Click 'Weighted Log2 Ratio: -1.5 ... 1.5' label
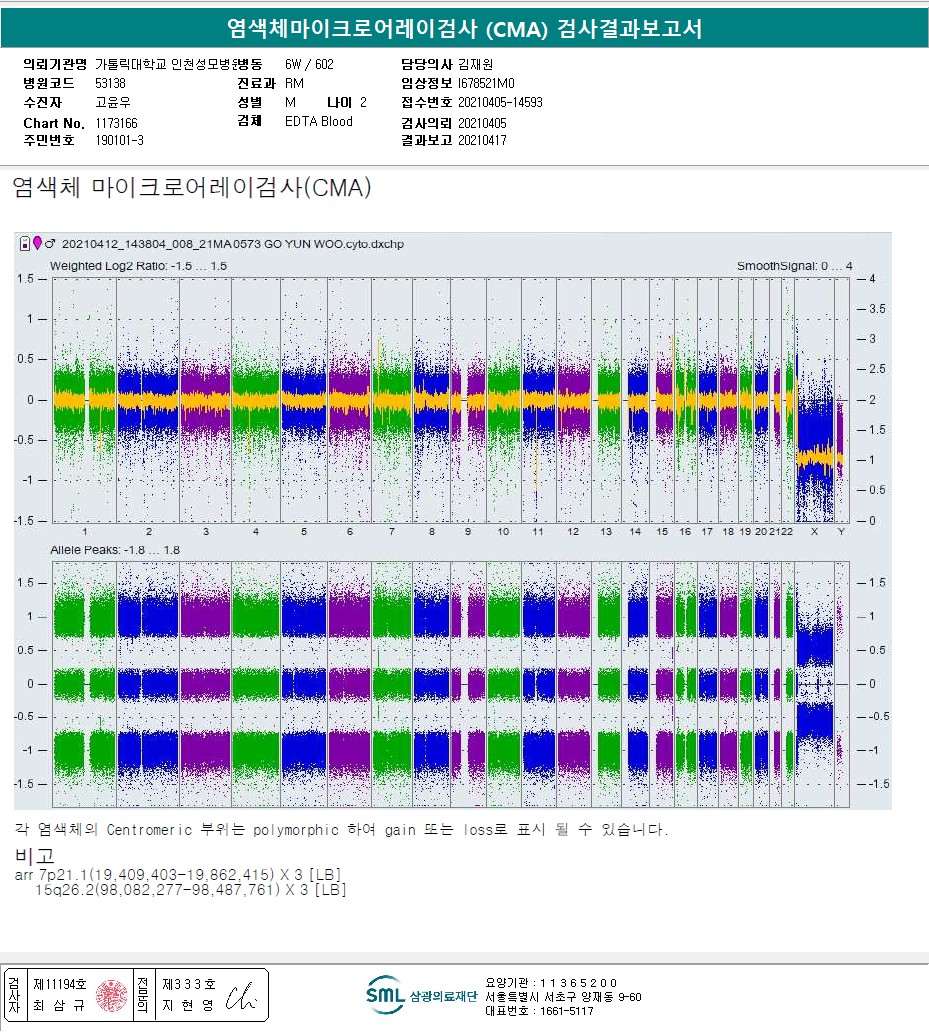This screenshot has height=1032, width=929. pos(138,266)
